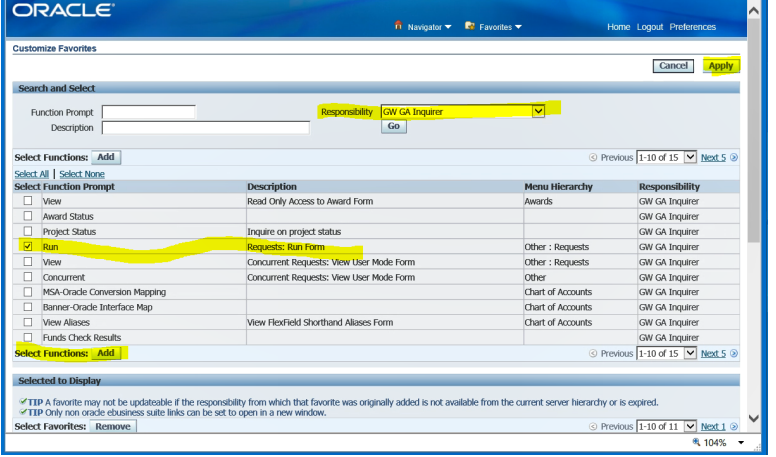Click the vertical scrollbar thumb

(x=754, y=130)
